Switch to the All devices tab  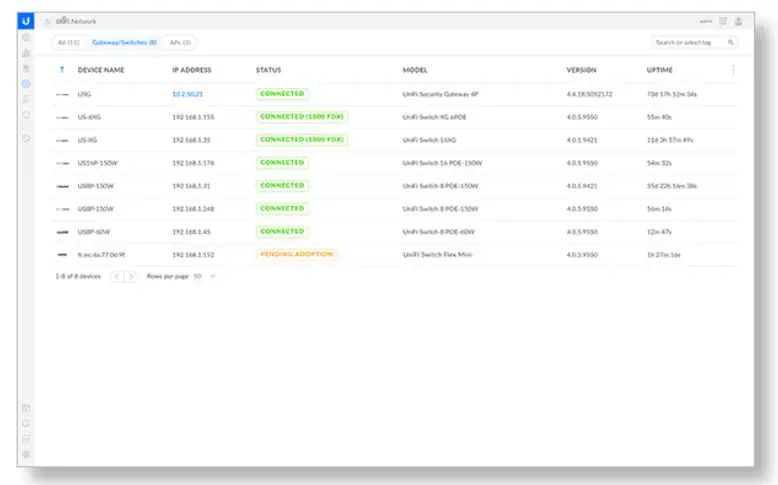(x=69, y=42)
